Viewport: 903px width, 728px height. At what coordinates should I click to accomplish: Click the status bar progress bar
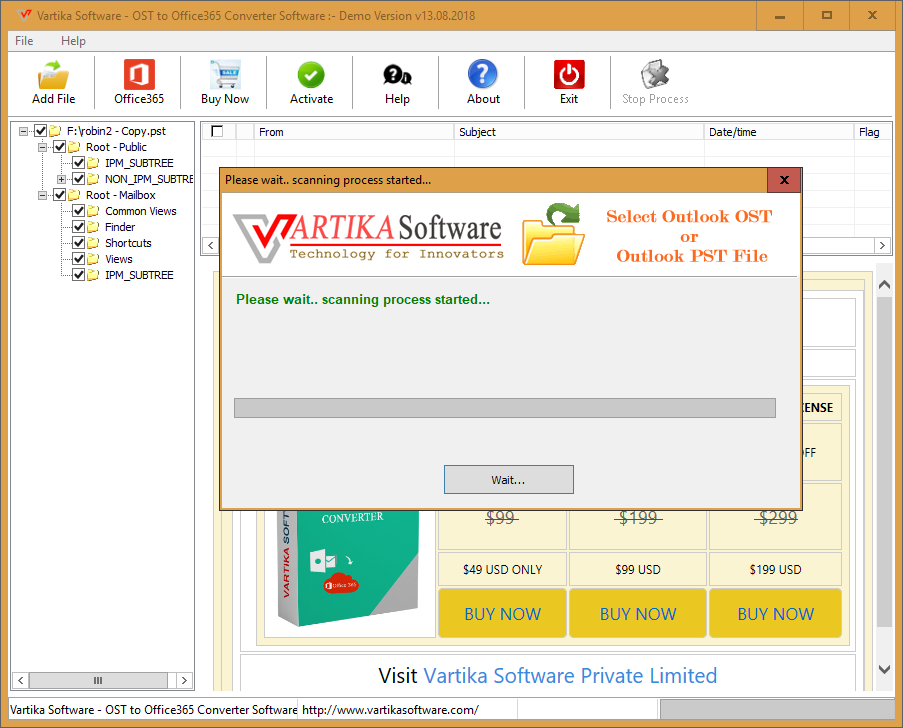tap(777, 710)
